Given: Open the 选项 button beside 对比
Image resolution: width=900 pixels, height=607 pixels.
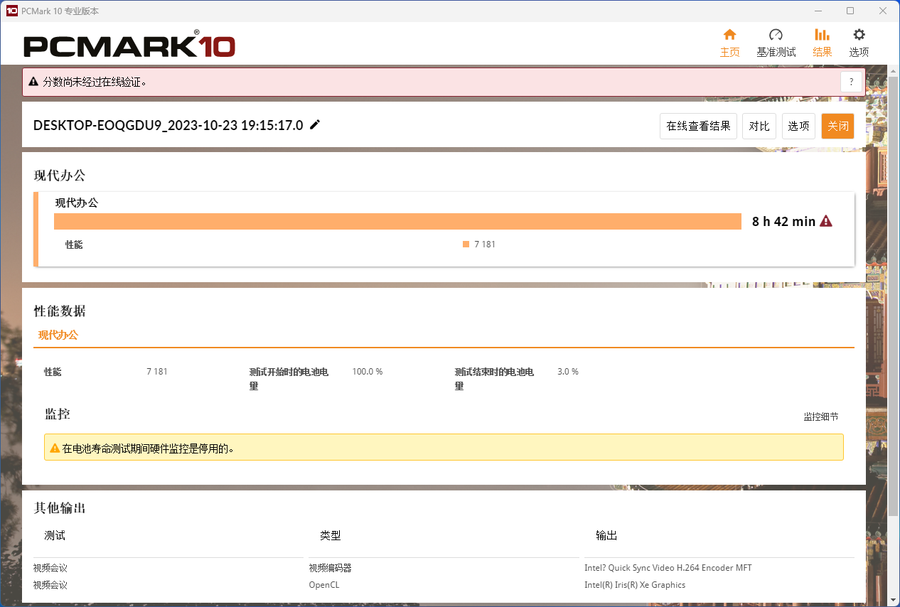Looking at the screenshot, I should click(x=798, y=126).
